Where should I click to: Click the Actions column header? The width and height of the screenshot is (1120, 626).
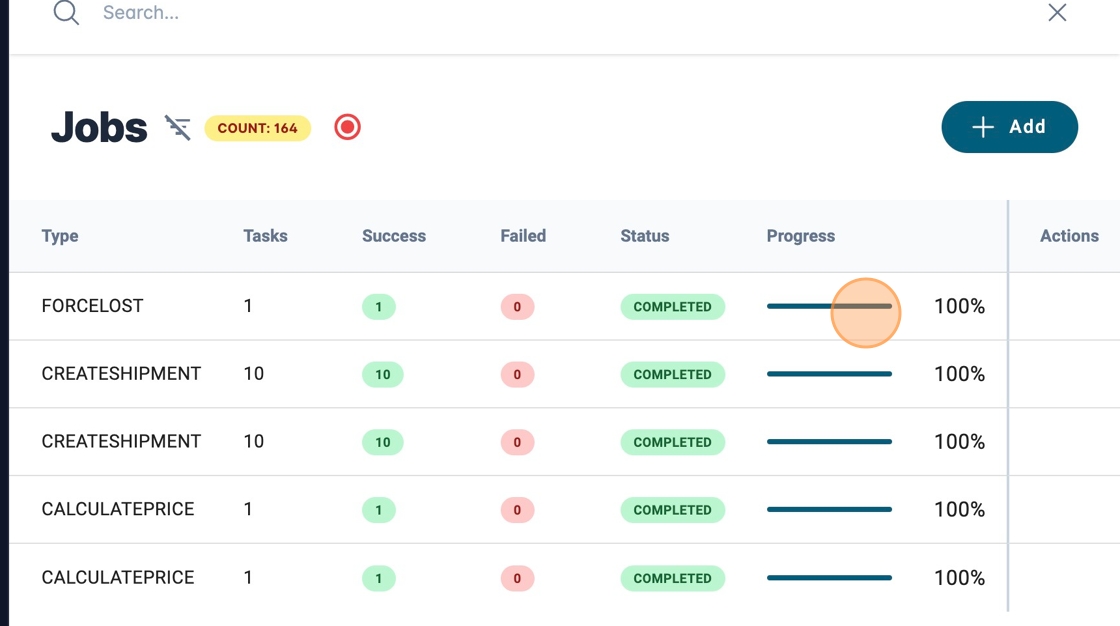click(x=1069, y=236)
